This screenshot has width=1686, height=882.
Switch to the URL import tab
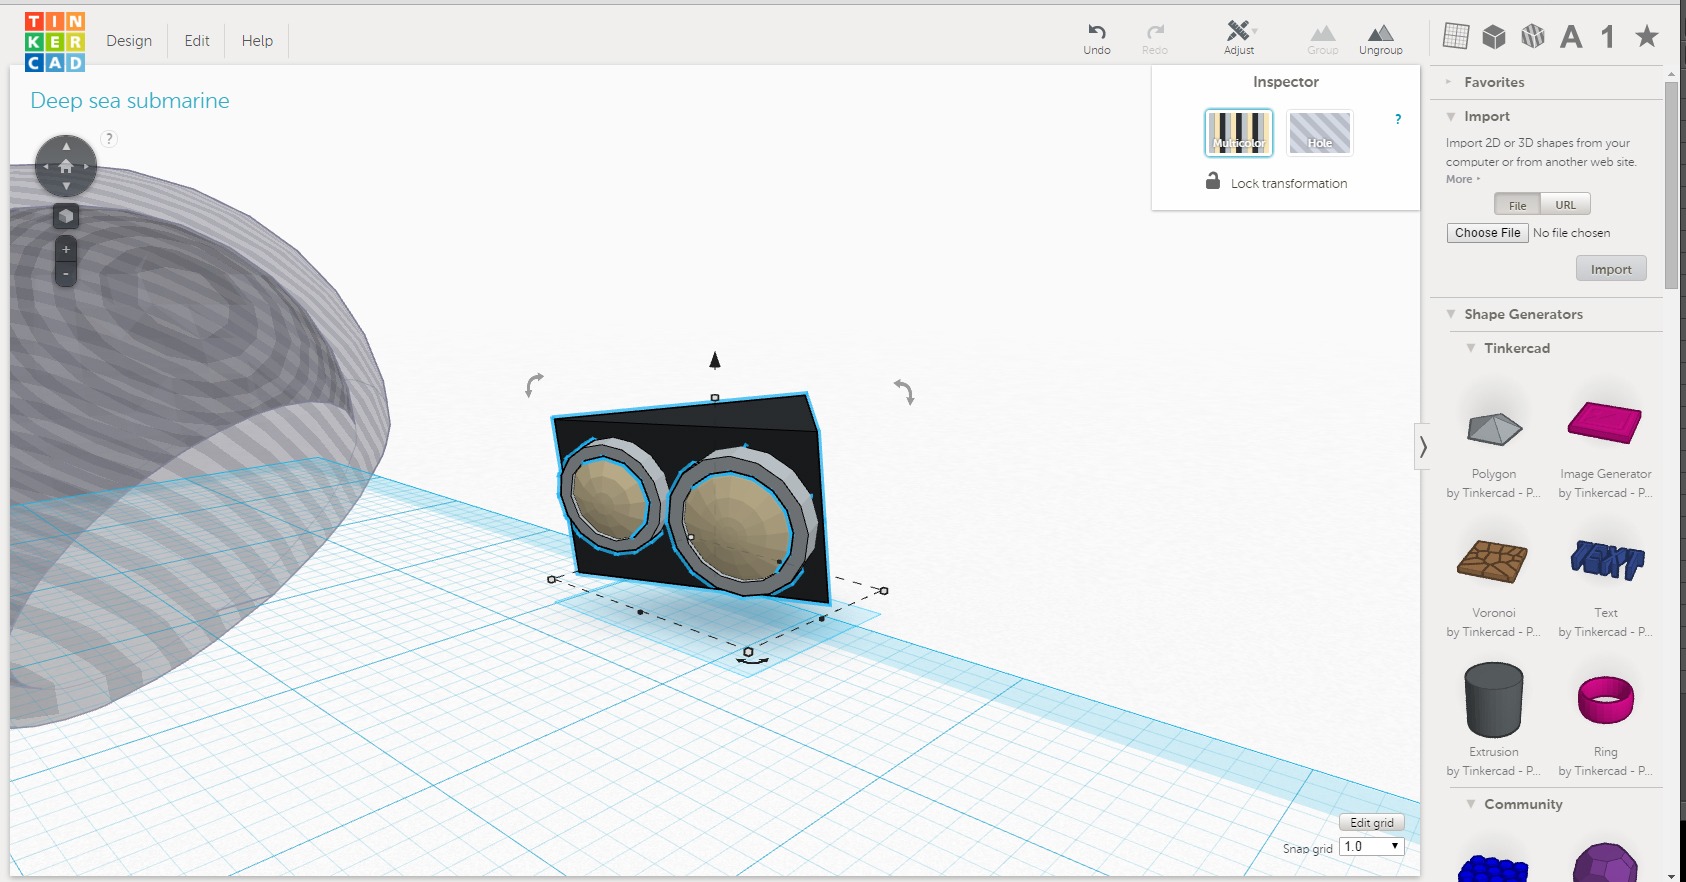[x=1565, y=205]
